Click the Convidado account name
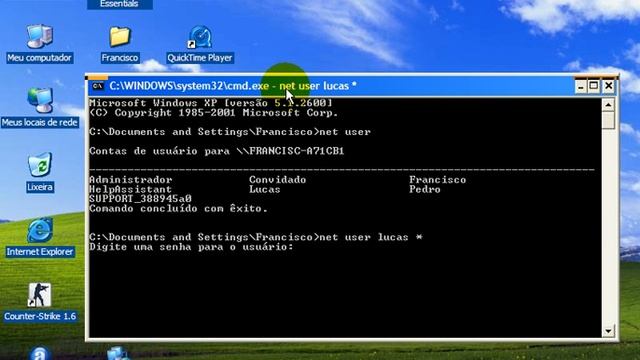This screenshot has width=640, height=360. pos(278,180)
